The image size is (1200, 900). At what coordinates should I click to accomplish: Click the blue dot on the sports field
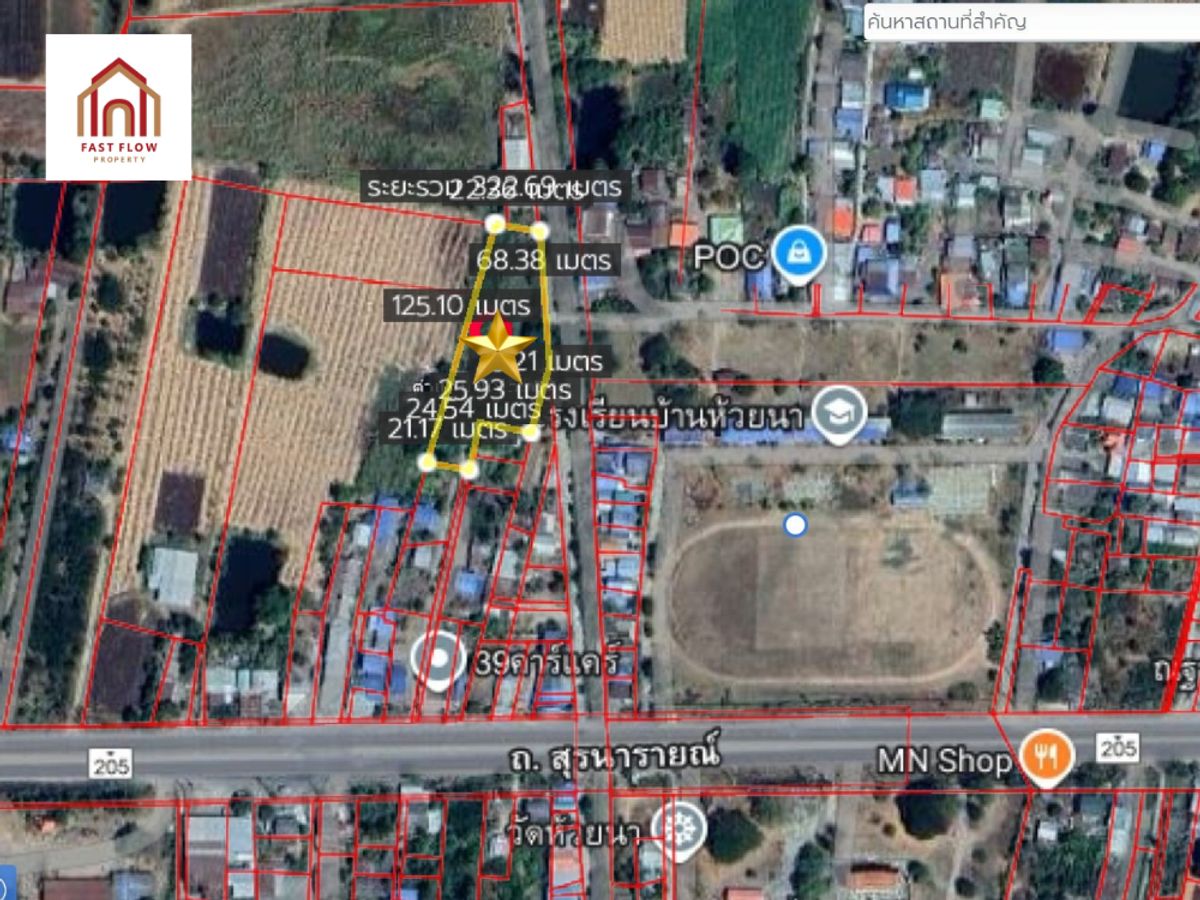coord(795,524)
